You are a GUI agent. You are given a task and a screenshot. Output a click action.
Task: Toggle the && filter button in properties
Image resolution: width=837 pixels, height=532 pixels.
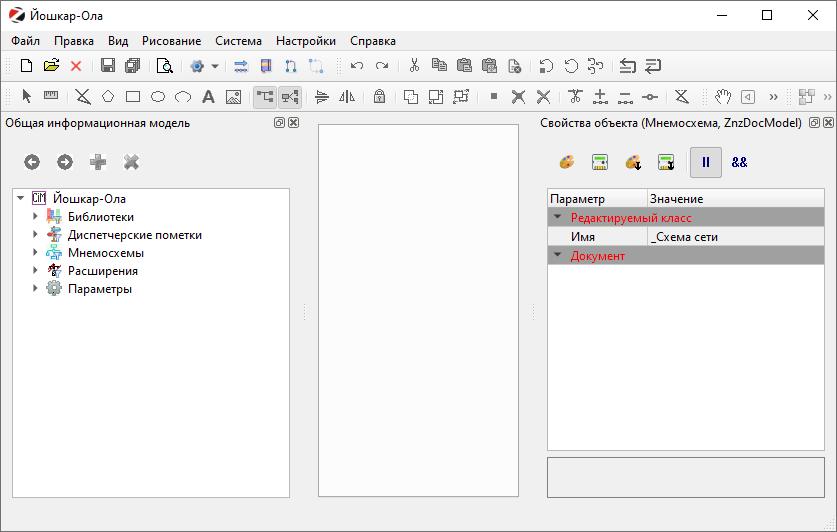(739, 162)
